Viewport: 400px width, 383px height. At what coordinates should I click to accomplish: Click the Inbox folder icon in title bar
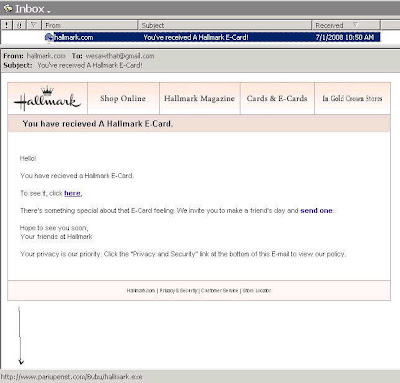tap(8, 9)
